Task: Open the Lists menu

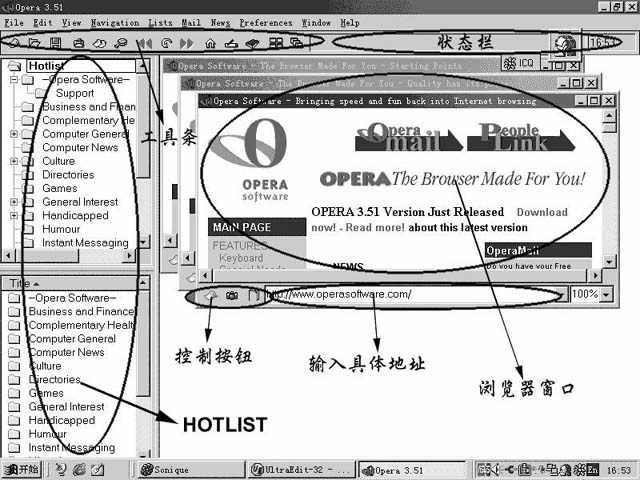Action: pyautogui.click(x=160, y=23)
